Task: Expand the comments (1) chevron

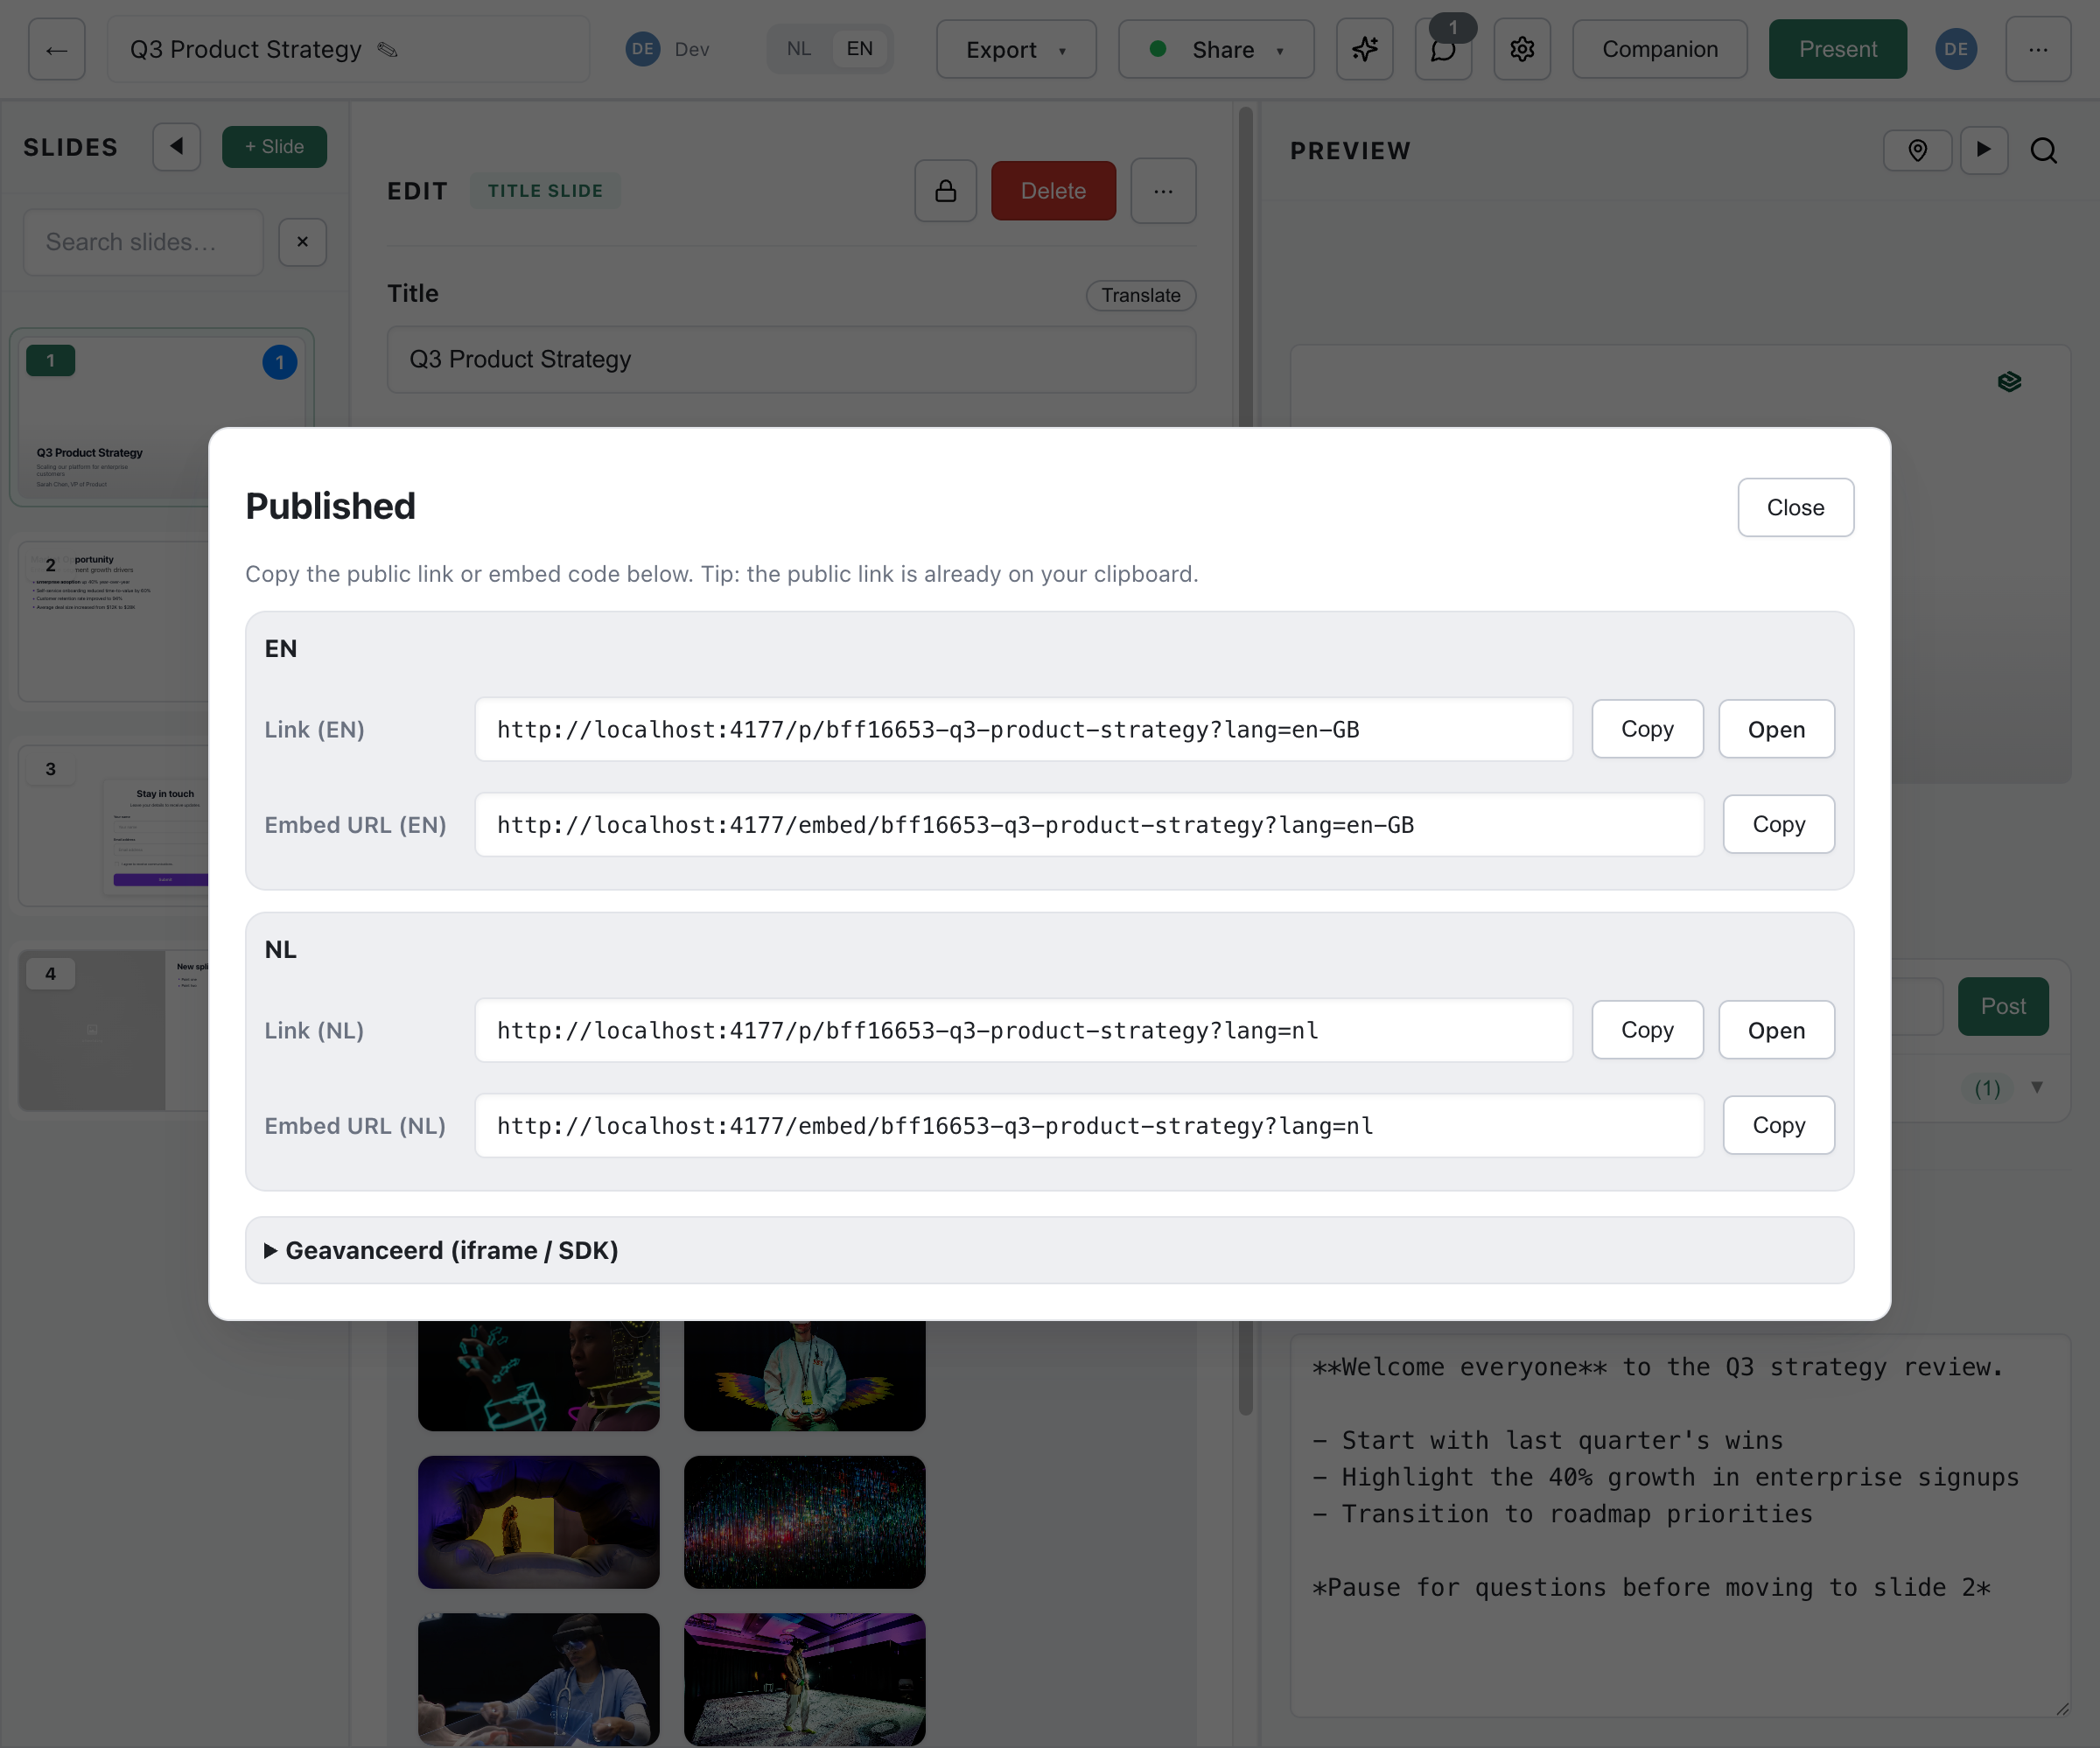Action: tap(2037, 1087)
